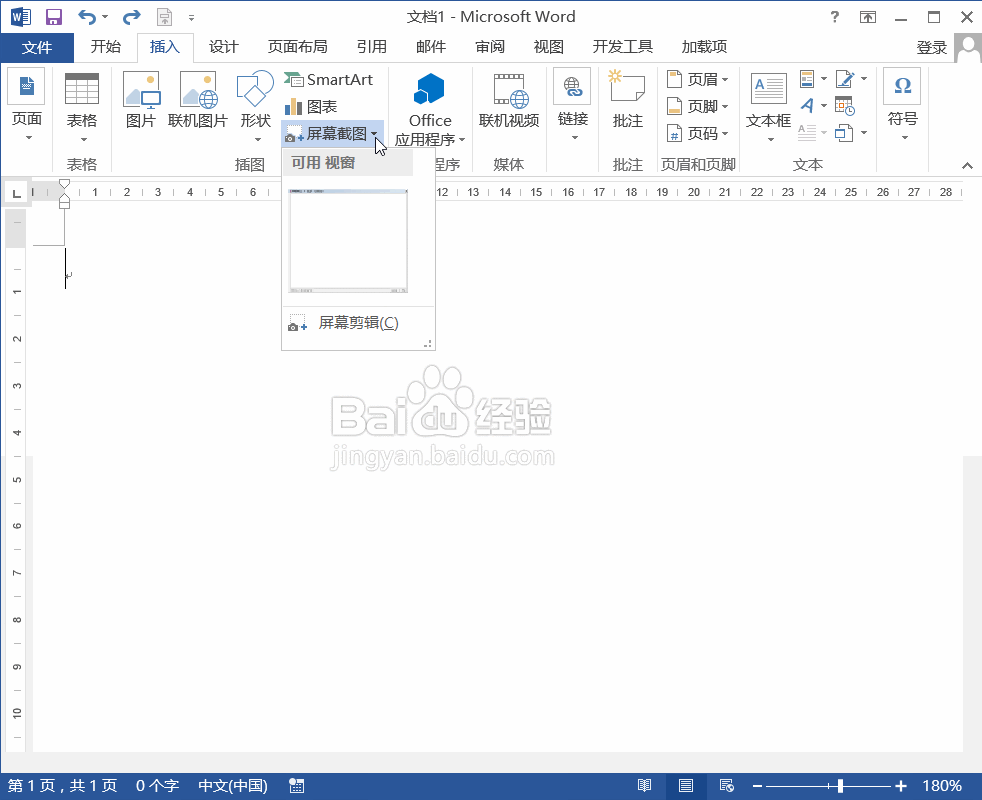This screenshot has width=982, height=800.
Task: Click the word count '0 个字'
Action: click(x=157, y=786)
